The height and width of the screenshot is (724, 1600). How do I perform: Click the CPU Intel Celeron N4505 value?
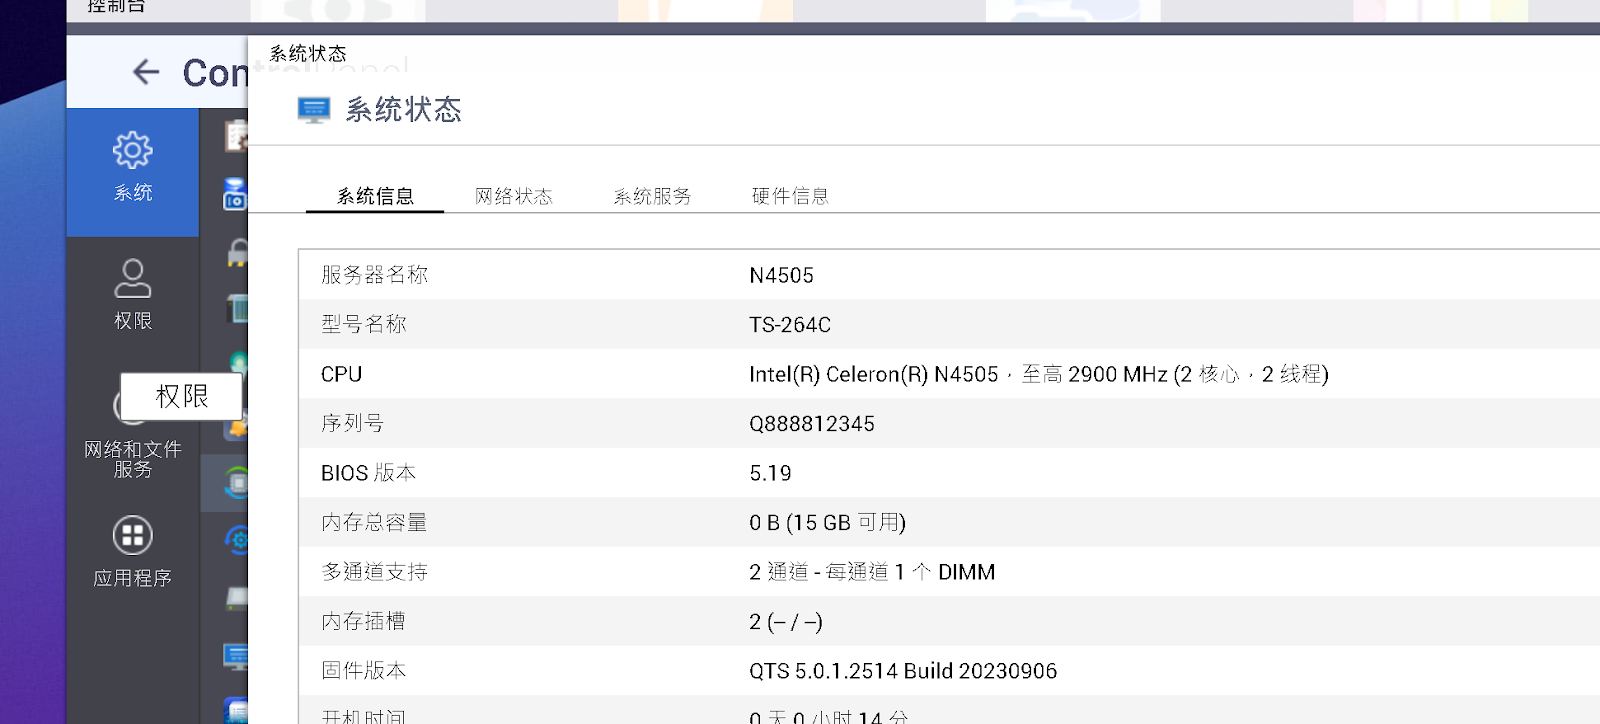1039,374
